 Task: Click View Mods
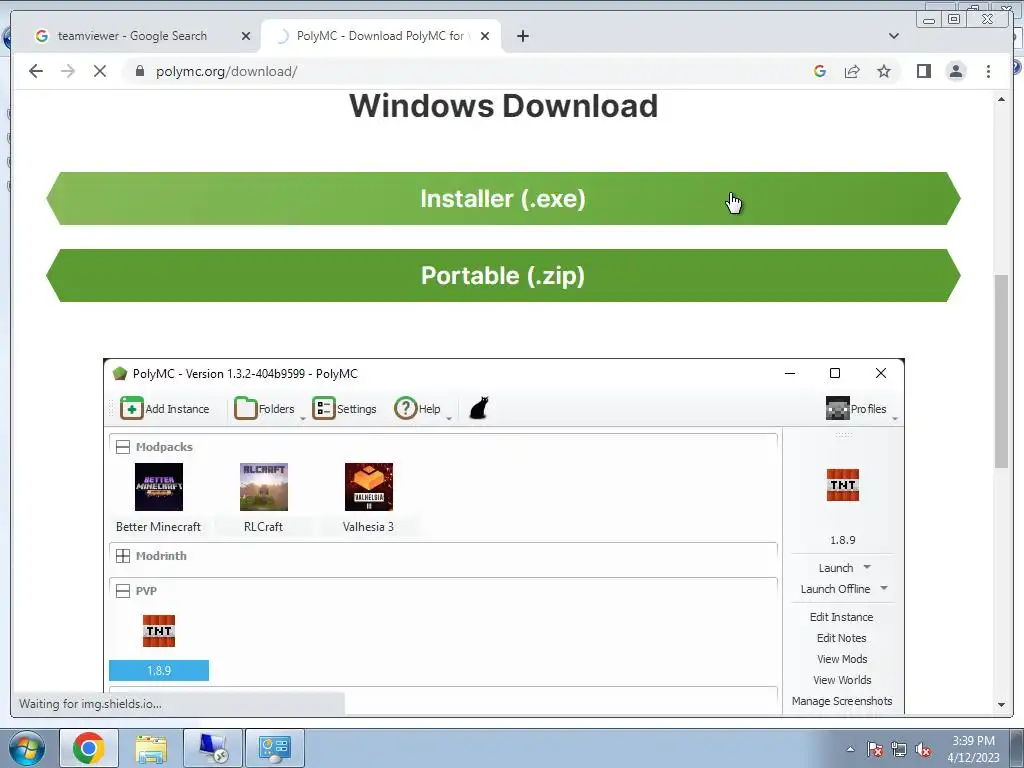click(x=842, y=659)
